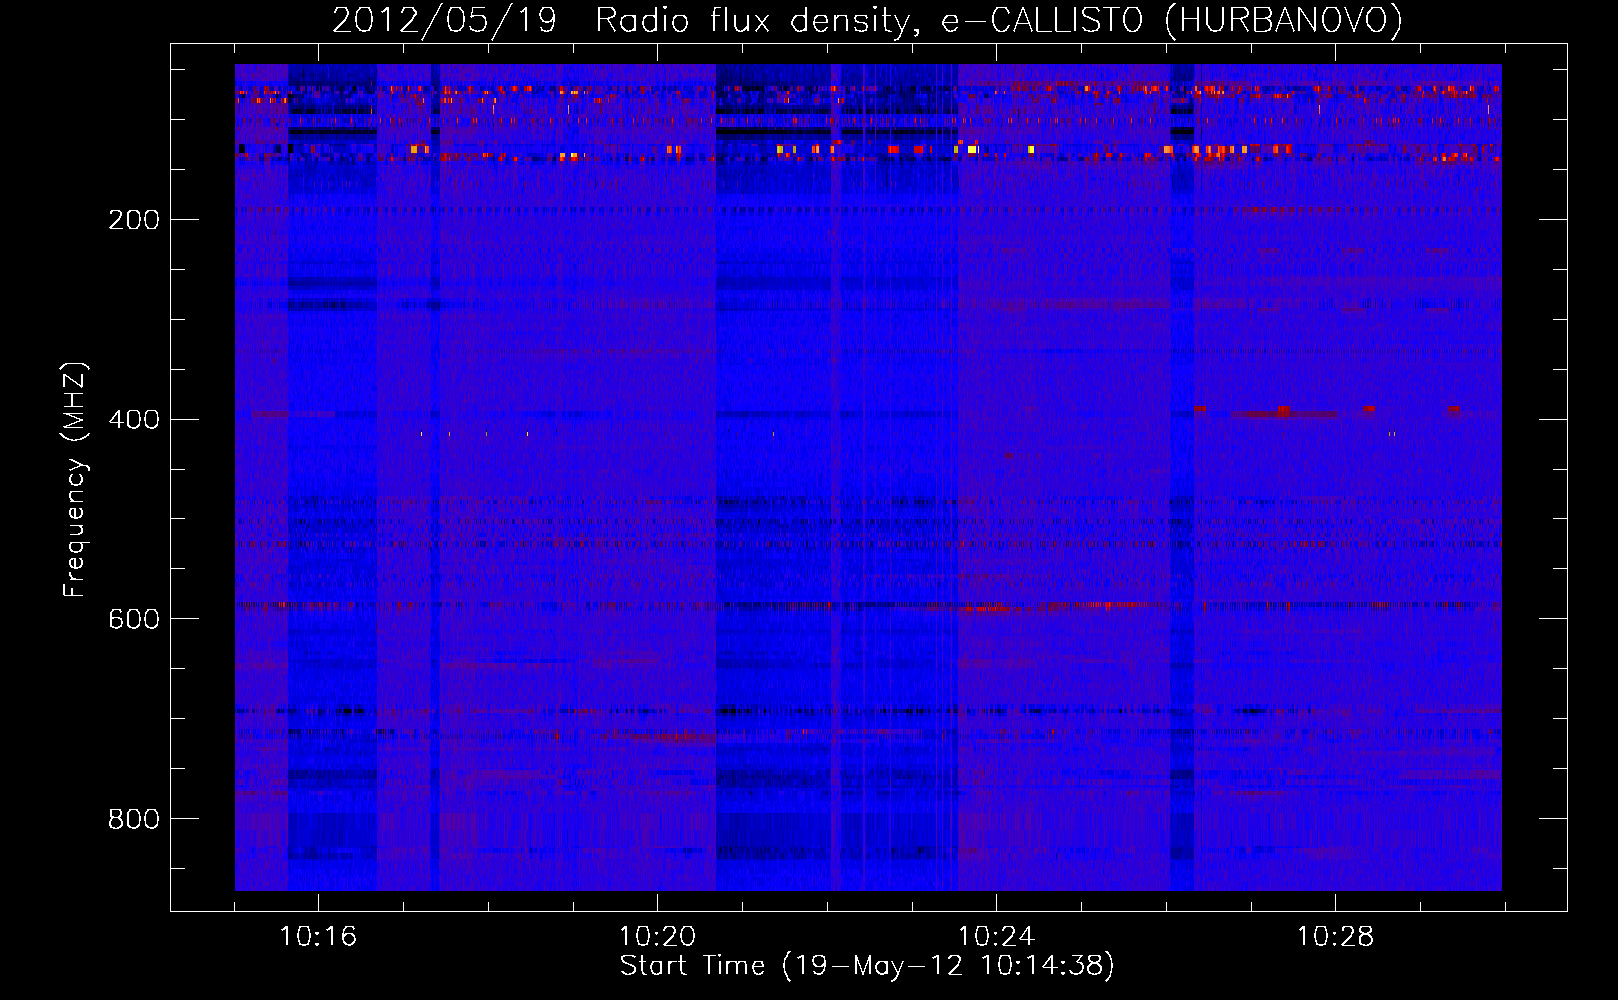Select the 400 frequency axis label
The height and width of the screenshot is (1000, 1618).
click(x=134, y=420)
